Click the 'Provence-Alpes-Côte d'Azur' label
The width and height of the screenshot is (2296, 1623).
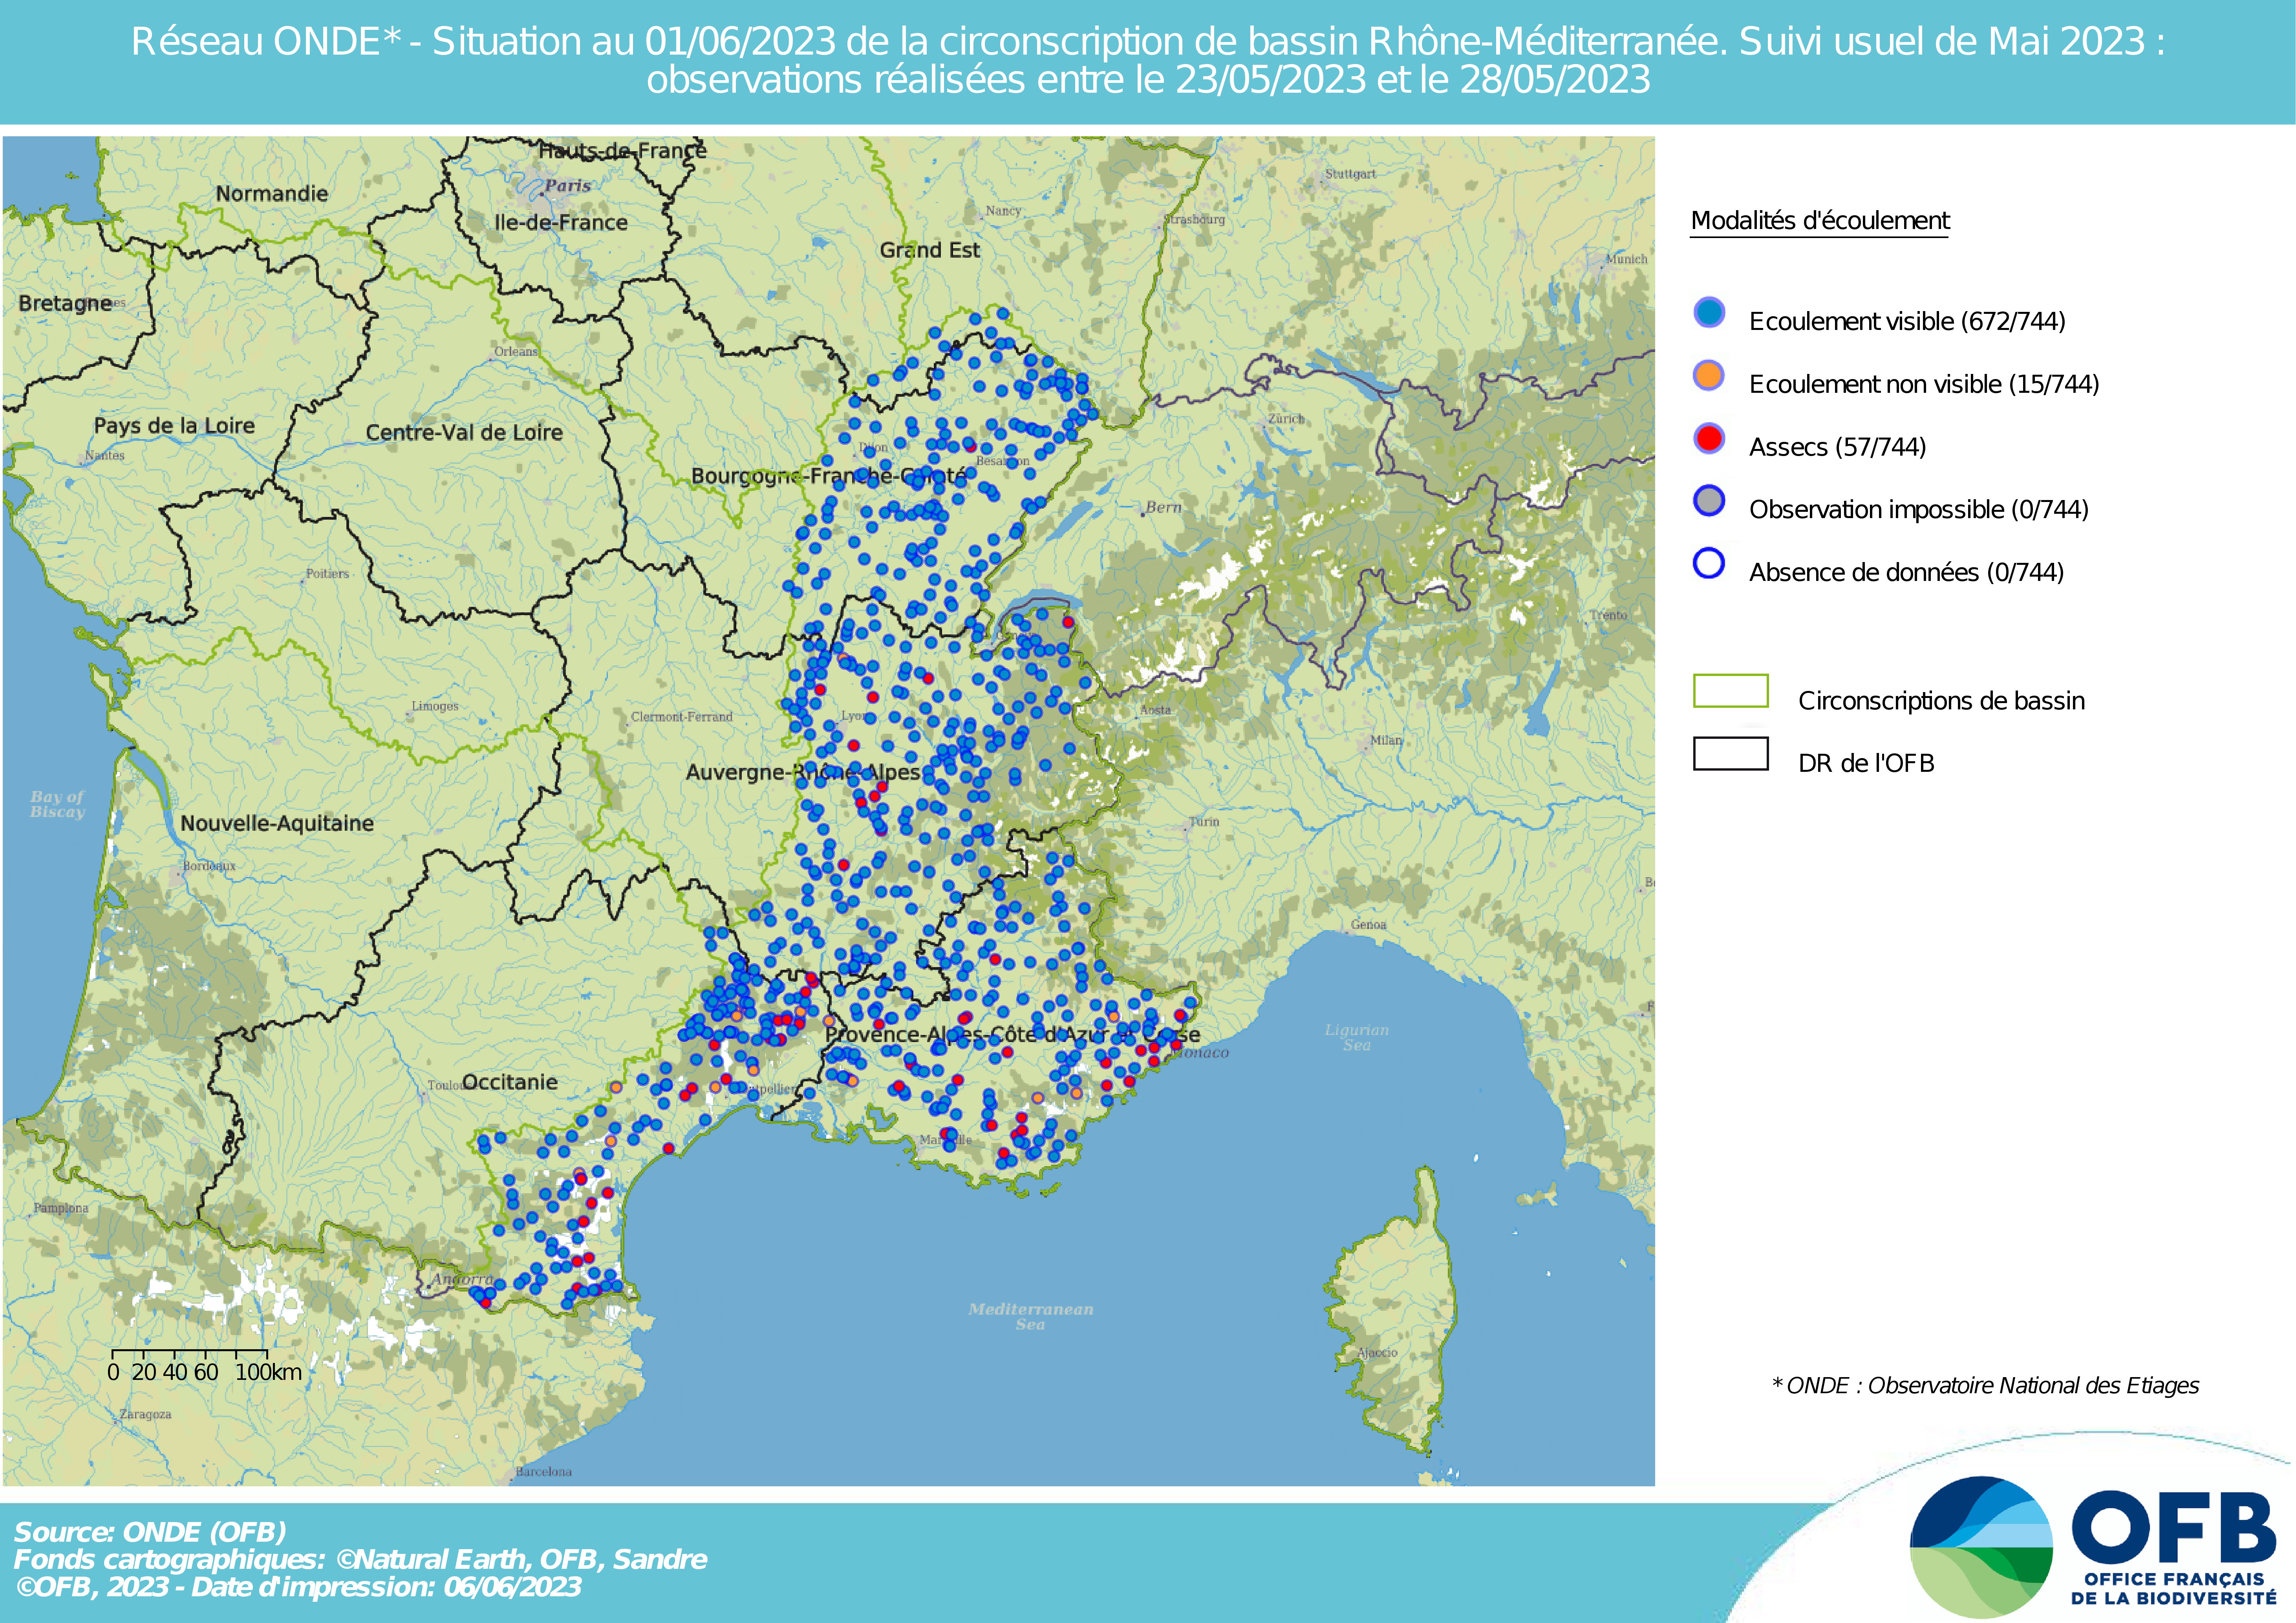pos(1012,1035)
